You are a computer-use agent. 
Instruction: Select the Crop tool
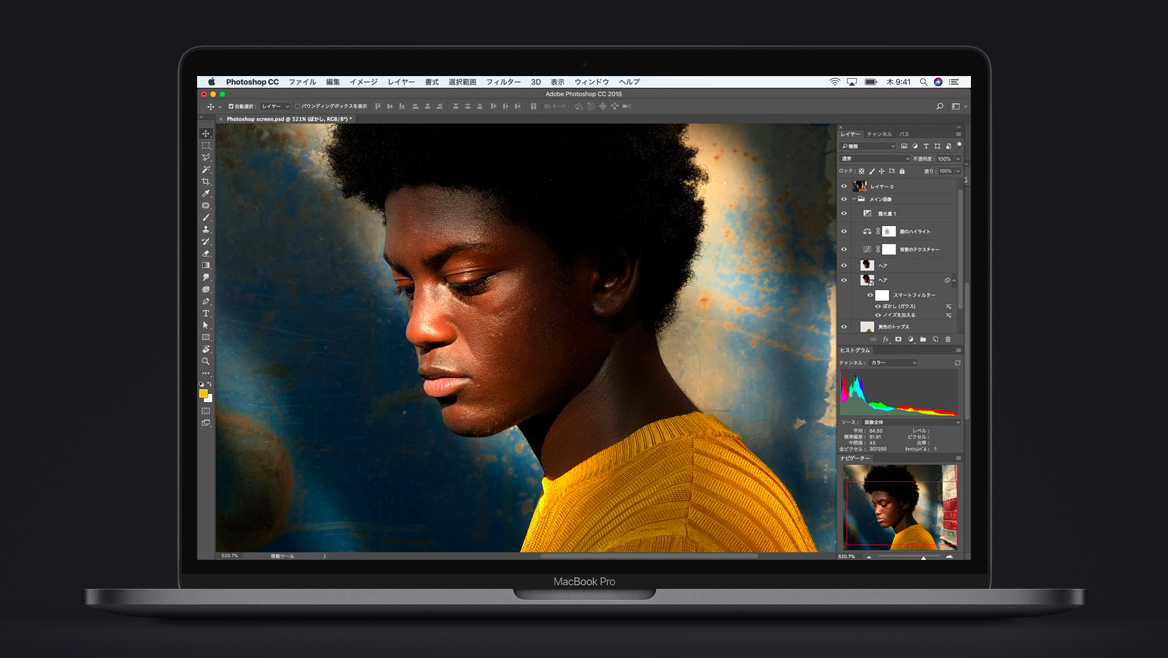point(206,181)
